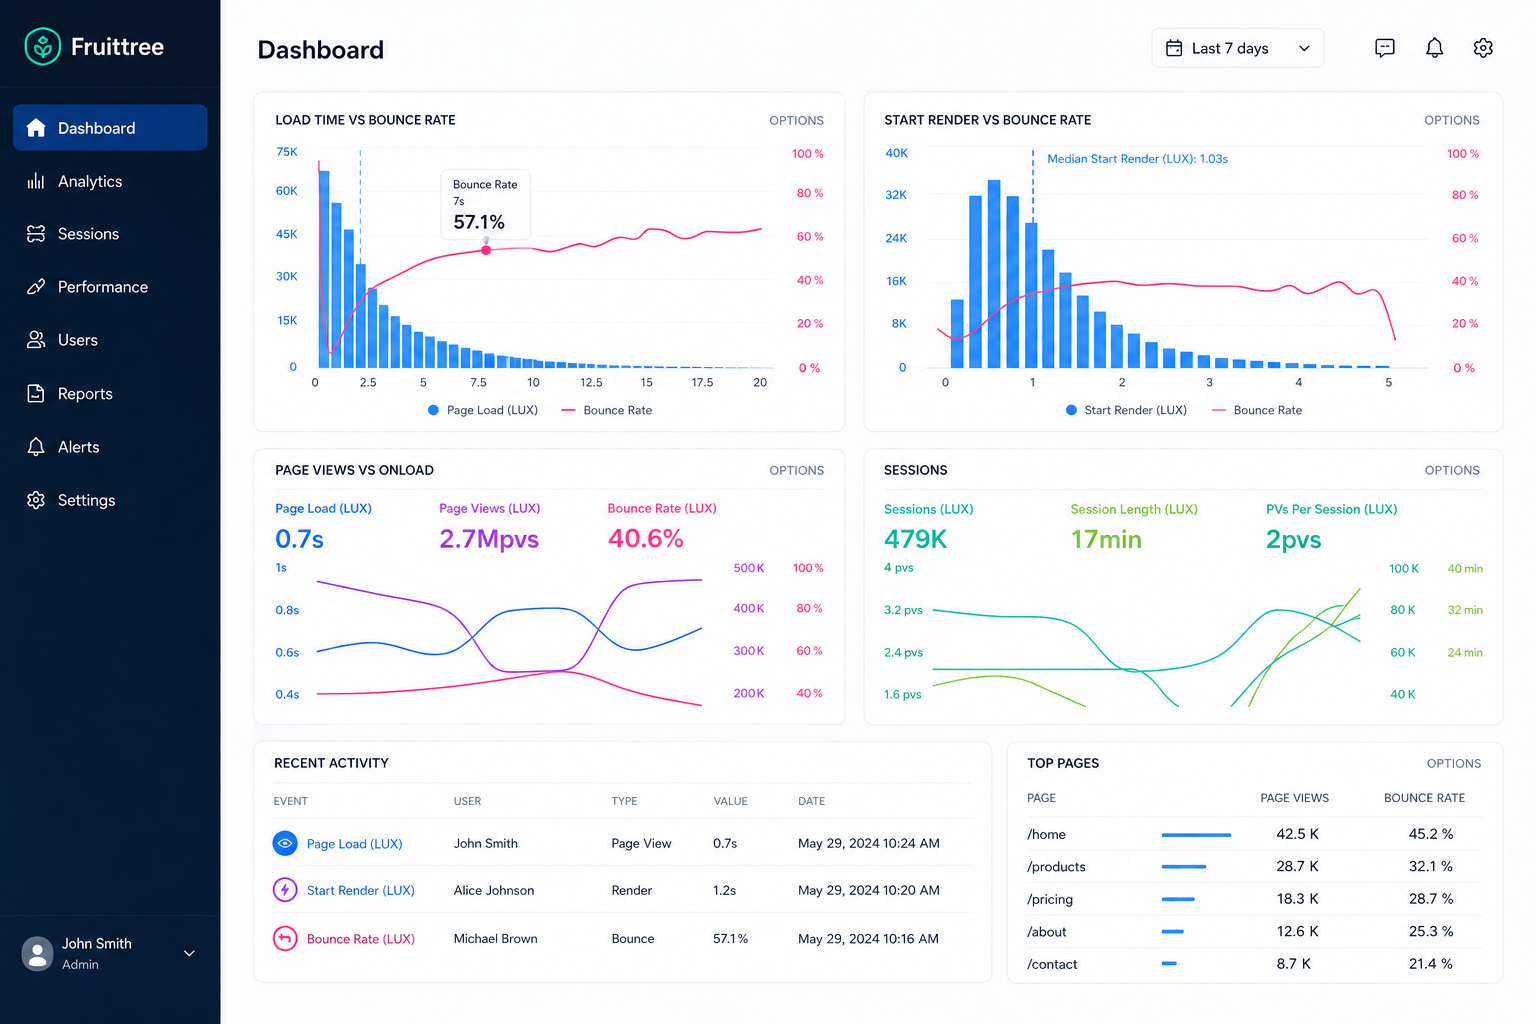1536x1024 pixels.
Task: Open Options for Page Views vs Onload
Action: pos(796,470)
